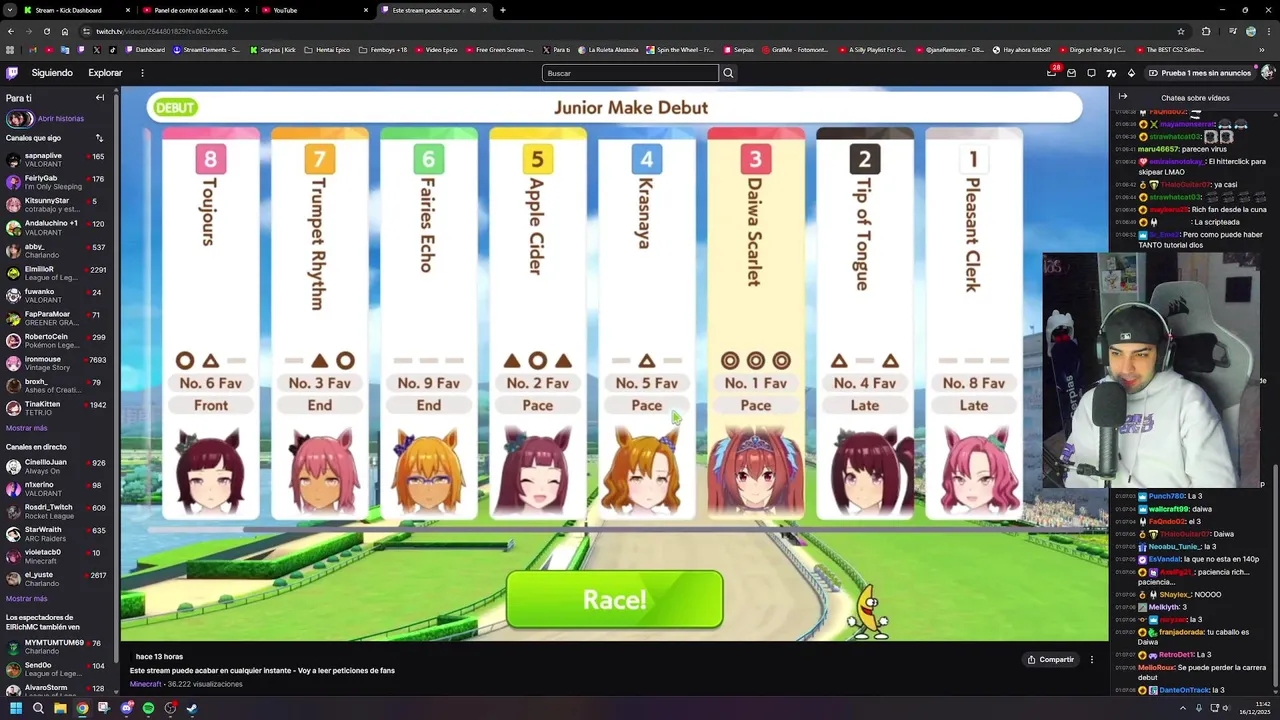Open the Minecraft category link
The height and width of the screenshot is (720, 1280).
(x=145, y=684)
